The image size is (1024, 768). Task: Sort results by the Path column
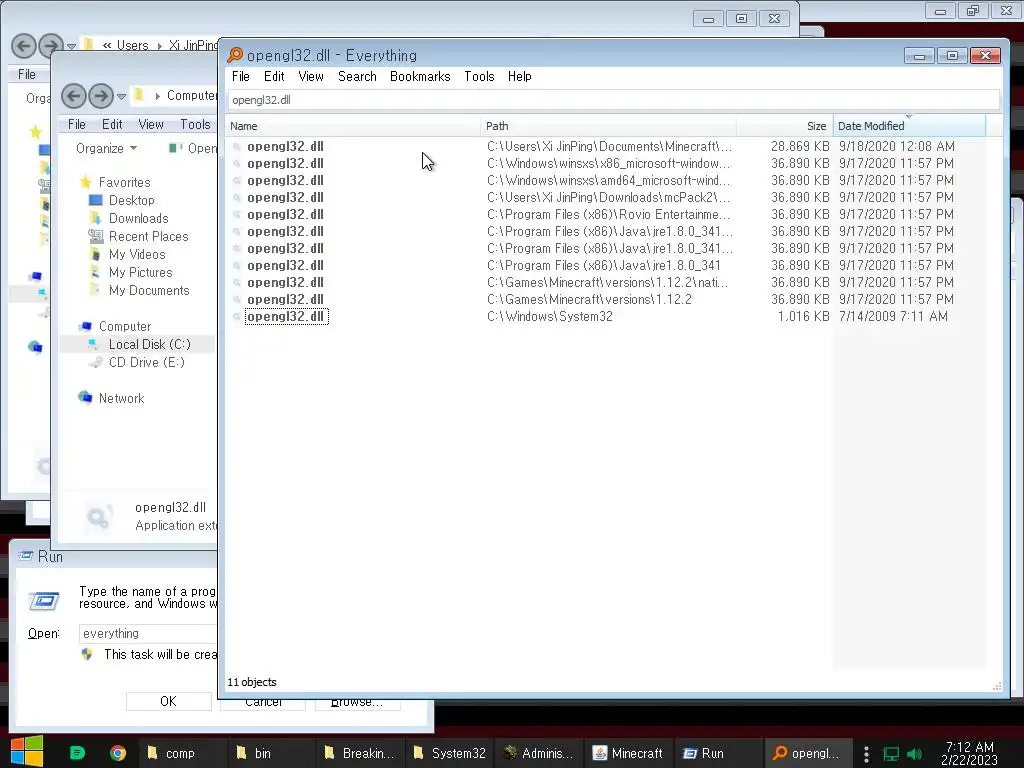tap(609, 126)
